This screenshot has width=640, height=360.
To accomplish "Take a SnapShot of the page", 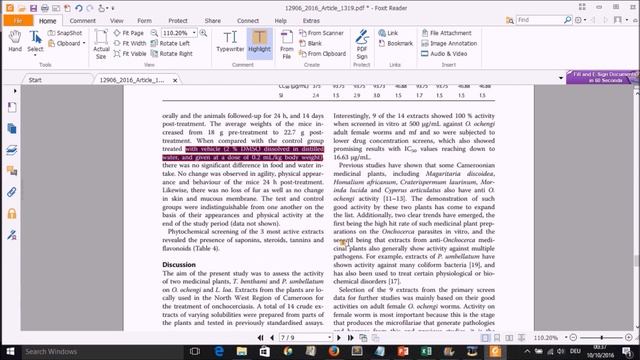I will (x=65, y=33).
